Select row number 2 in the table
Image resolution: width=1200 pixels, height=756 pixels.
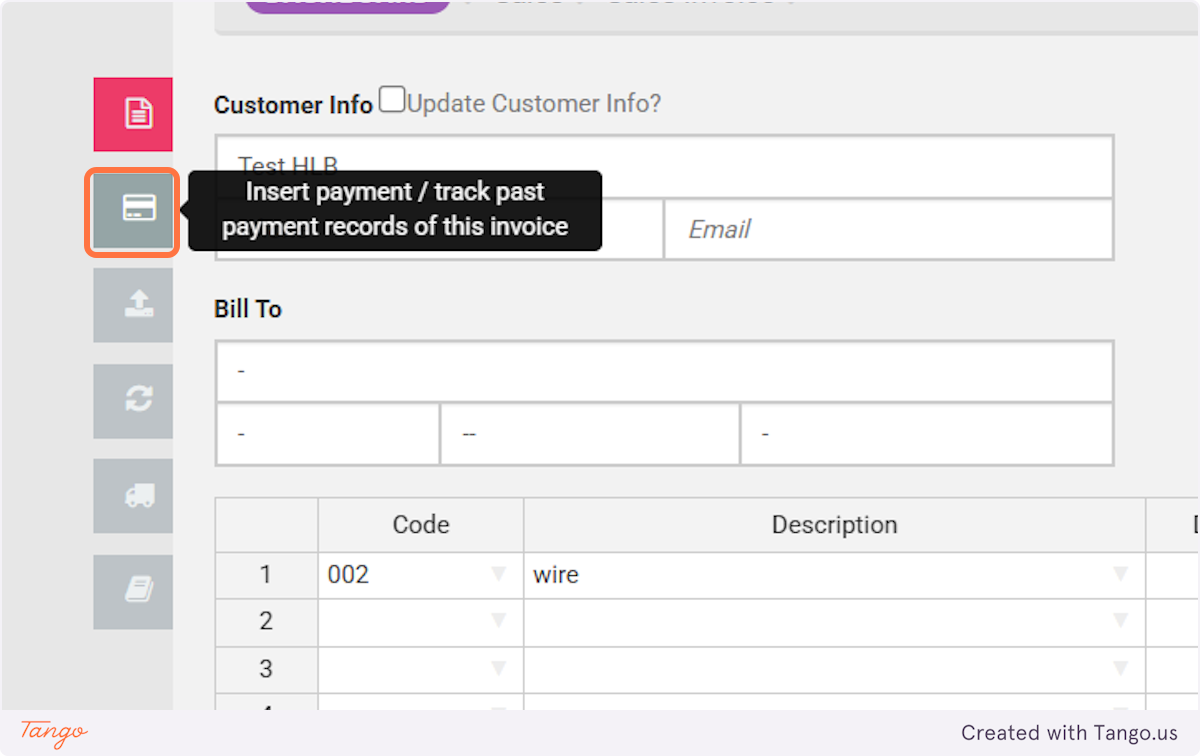point(266,621)
